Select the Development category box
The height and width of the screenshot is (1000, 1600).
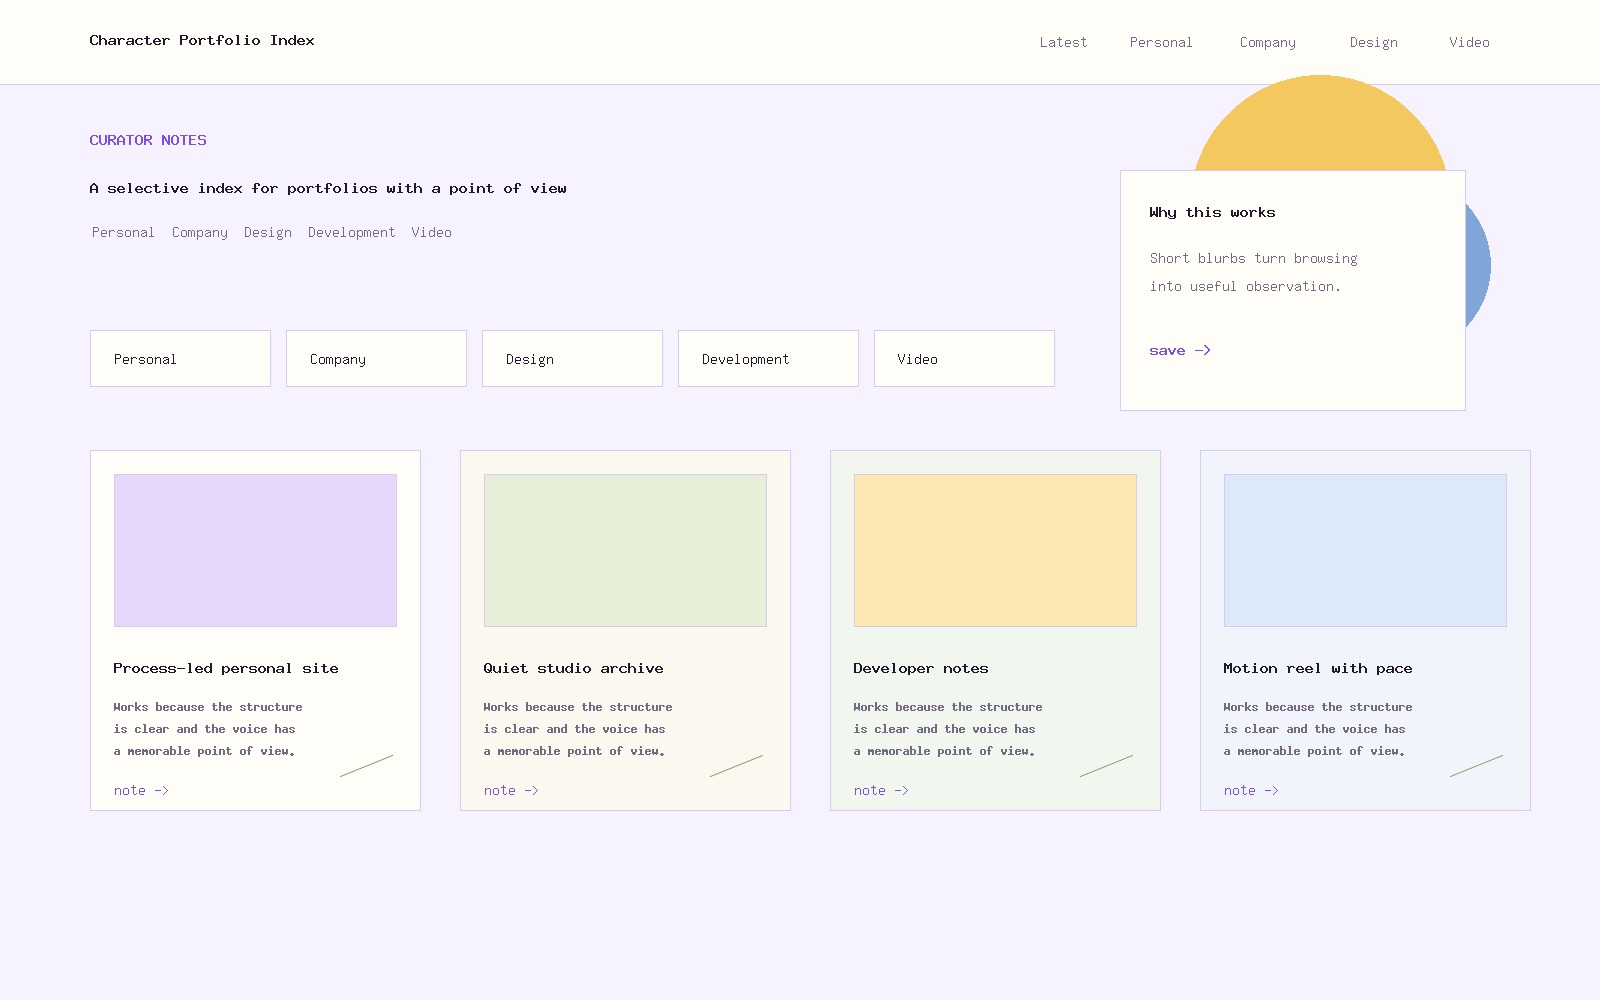(x=768, y=359)
